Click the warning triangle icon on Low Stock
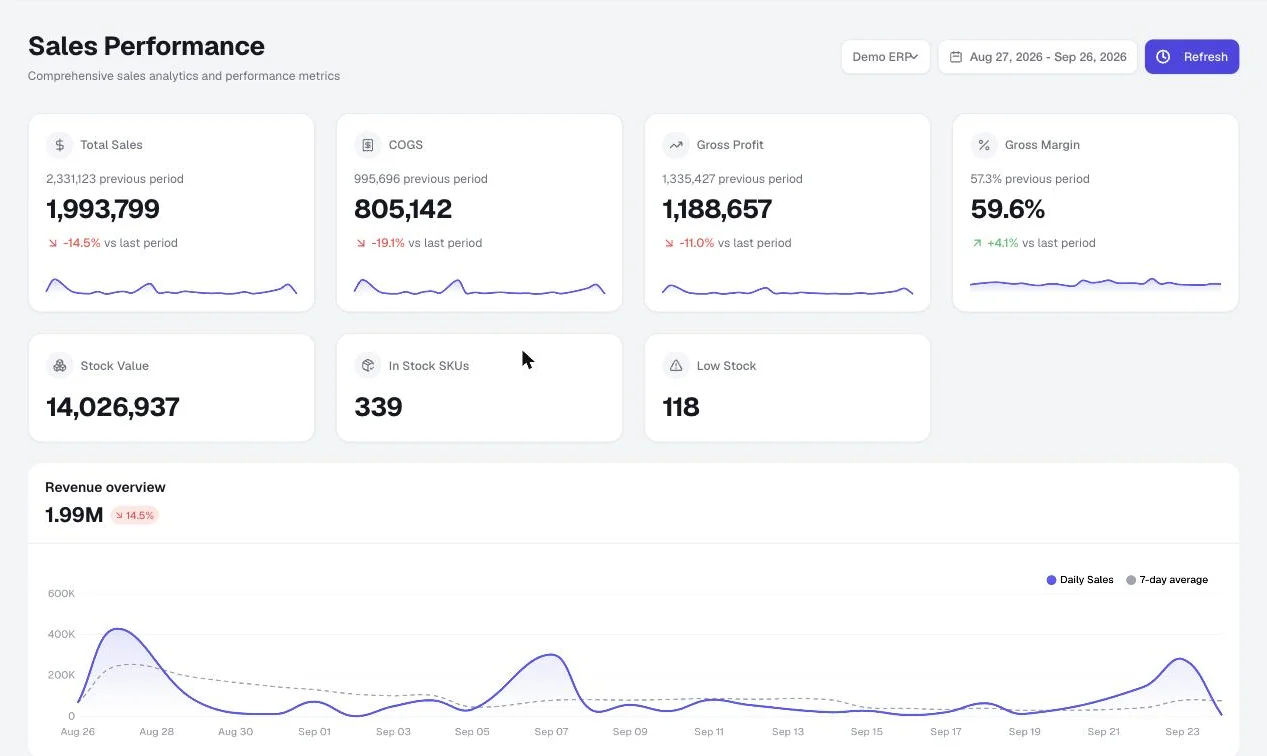Viewport: 1267px width, 756px height. coord(676,366)
